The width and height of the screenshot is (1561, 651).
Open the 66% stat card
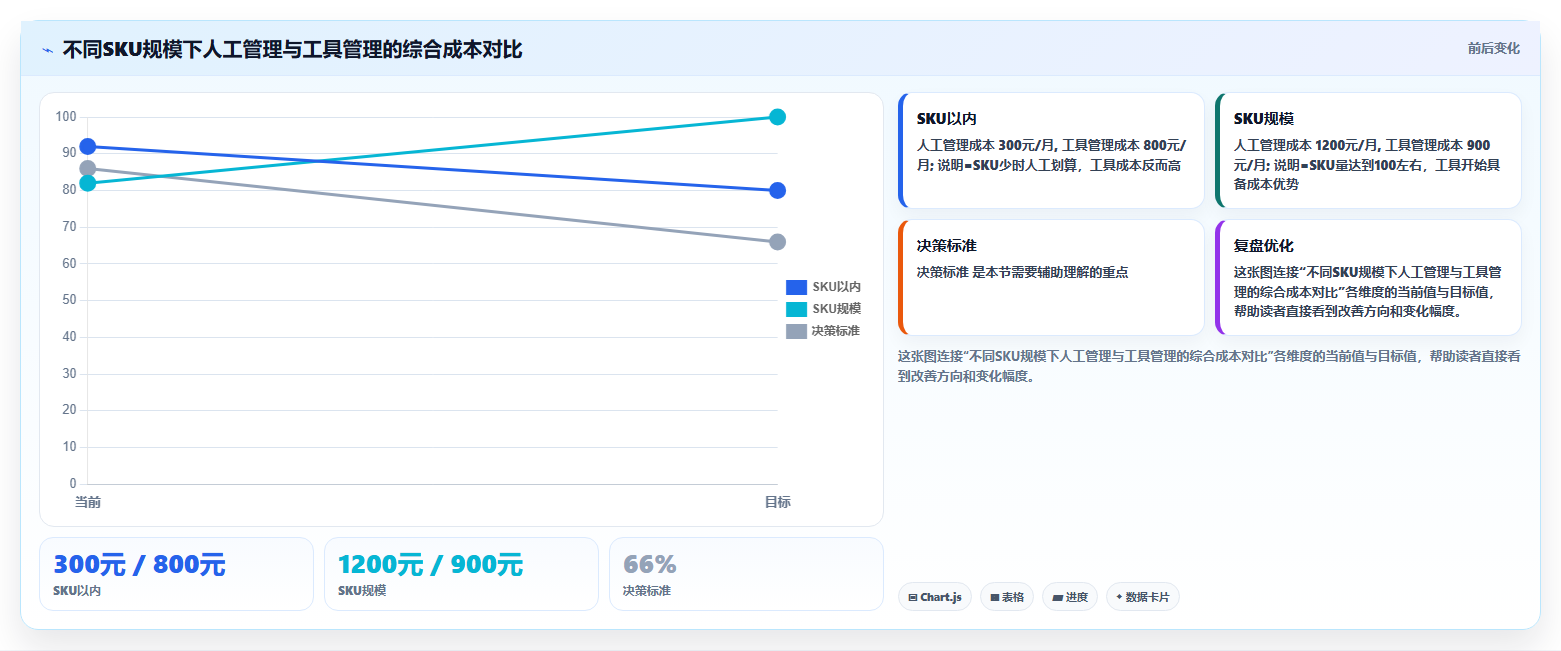pyautogui.click(x=746, y=574)
